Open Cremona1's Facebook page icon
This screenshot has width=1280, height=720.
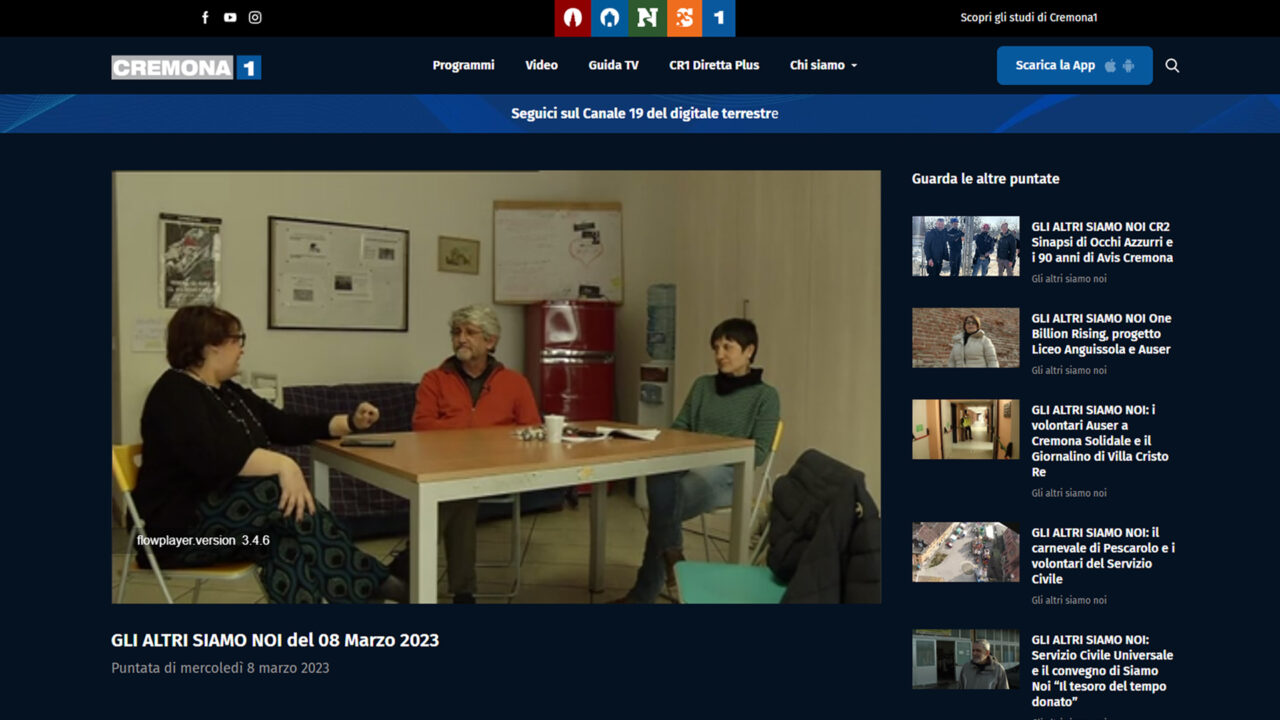click(205, 17)
